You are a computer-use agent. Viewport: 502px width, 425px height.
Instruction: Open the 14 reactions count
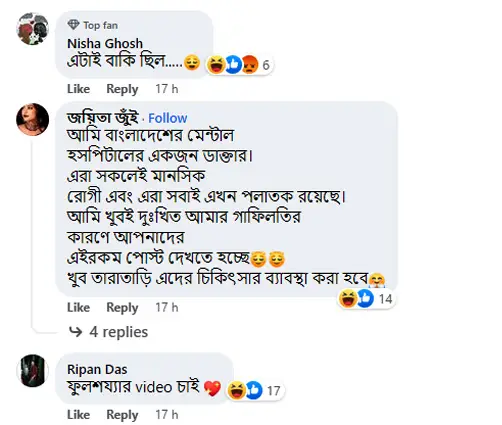[385, 299]
